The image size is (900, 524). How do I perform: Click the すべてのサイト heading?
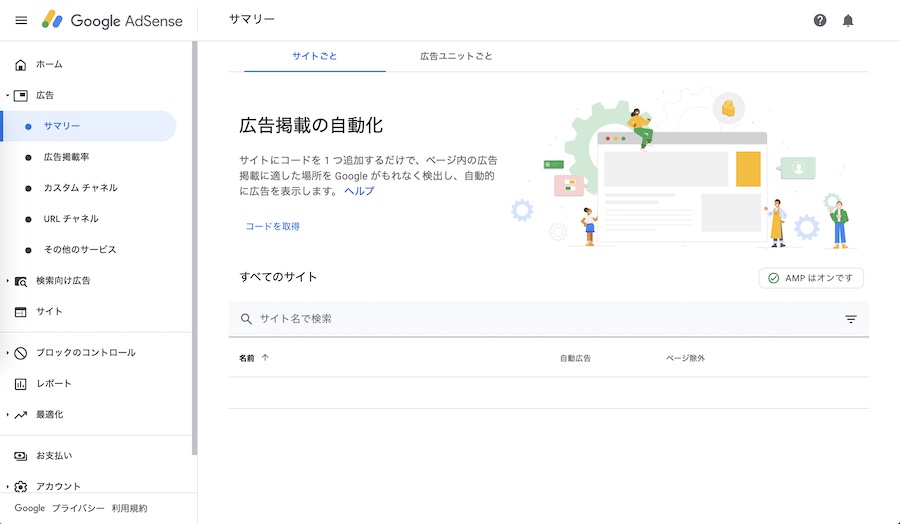click(x=278, y=277)
